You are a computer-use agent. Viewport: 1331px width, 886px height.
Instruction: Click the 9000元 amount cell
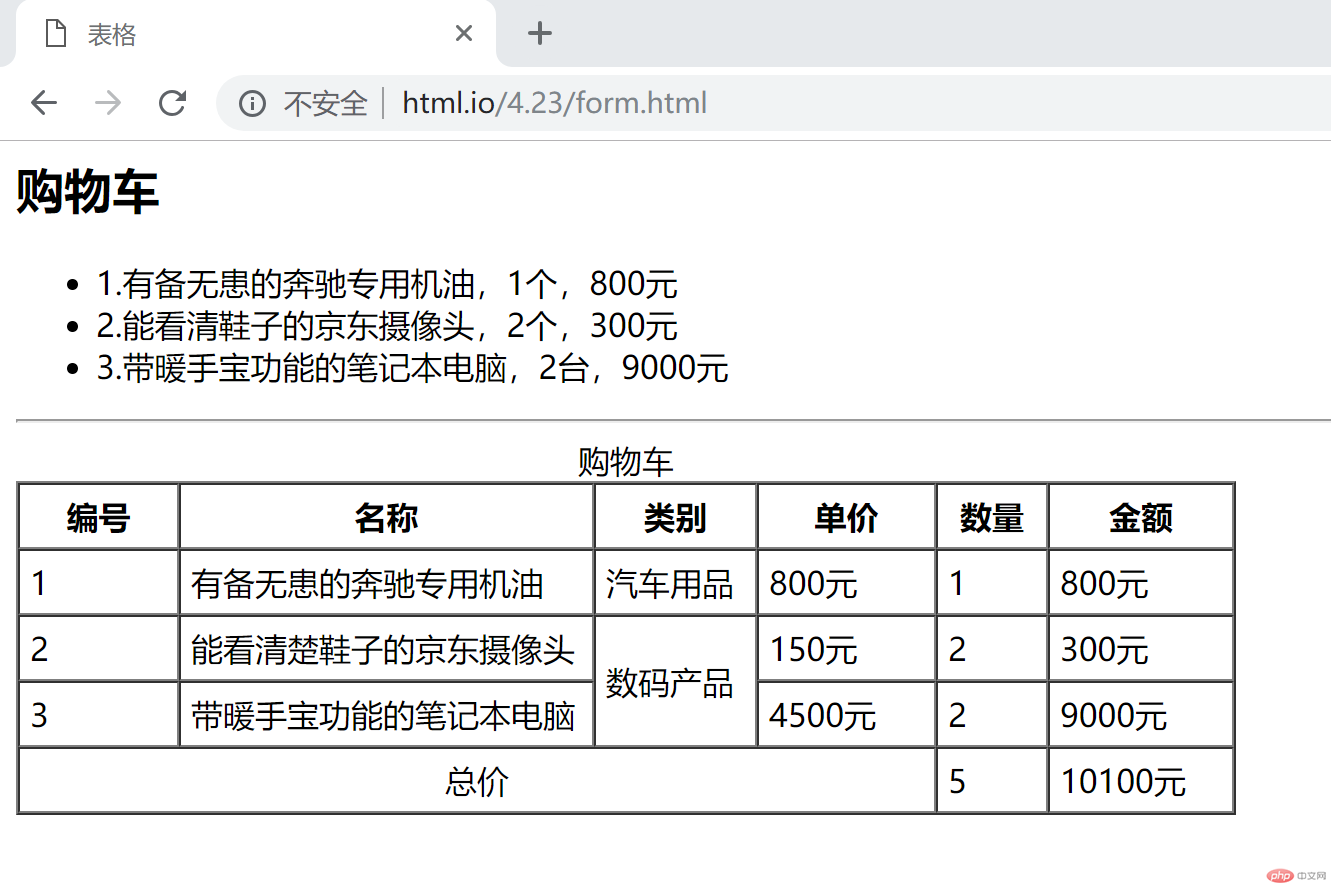[x=1141, y=716]
